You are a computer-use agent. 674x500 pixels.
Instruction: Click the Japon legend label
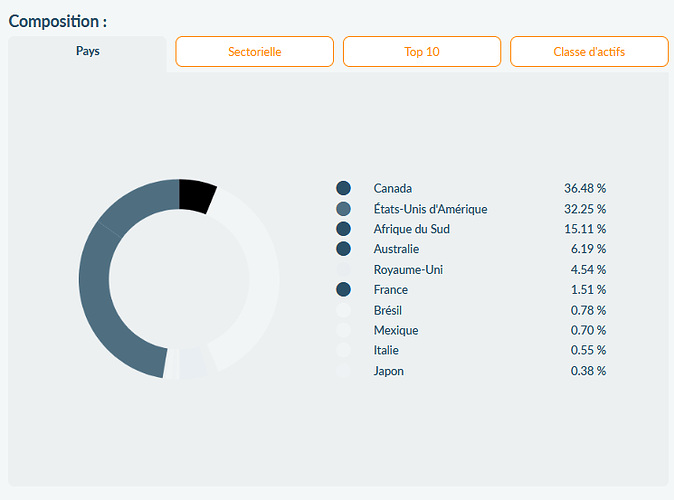click(x=390, y=371)
